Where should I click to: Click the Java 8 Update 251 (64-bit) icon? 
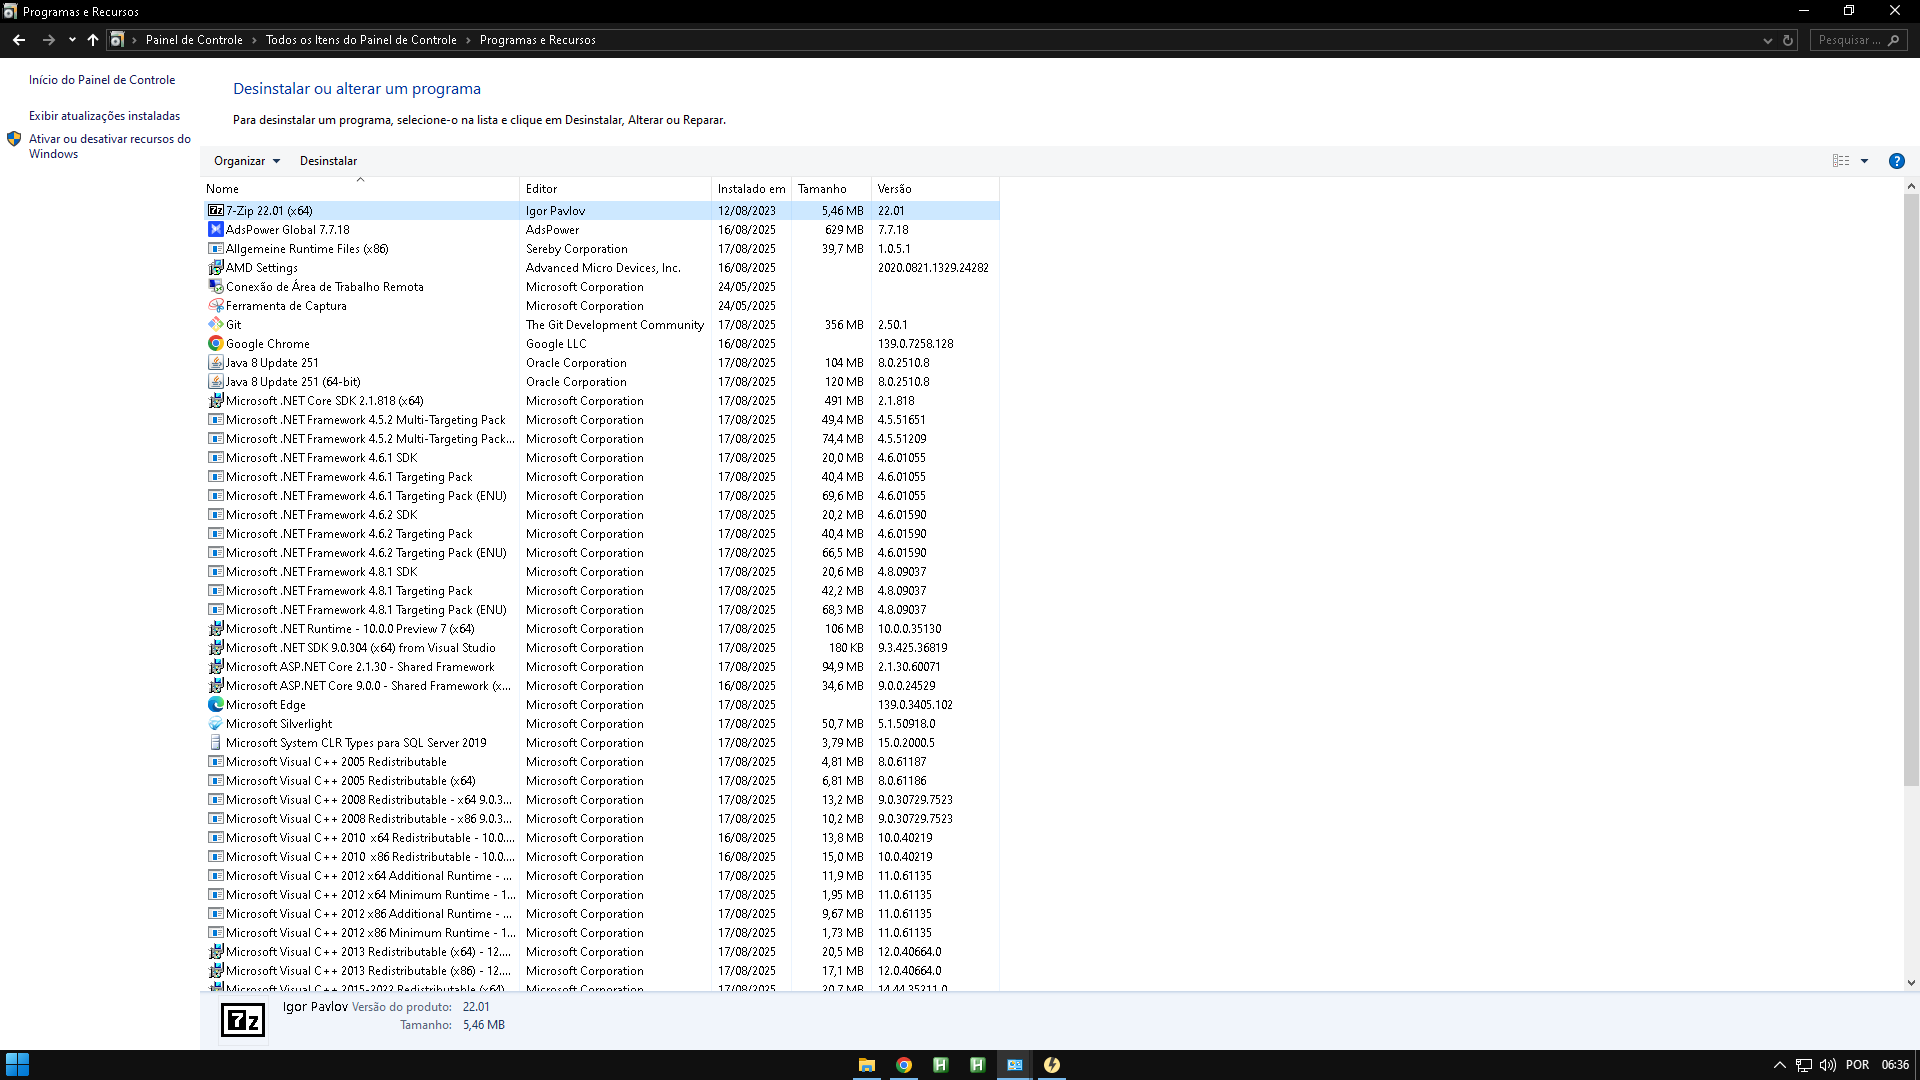point(215,382)
